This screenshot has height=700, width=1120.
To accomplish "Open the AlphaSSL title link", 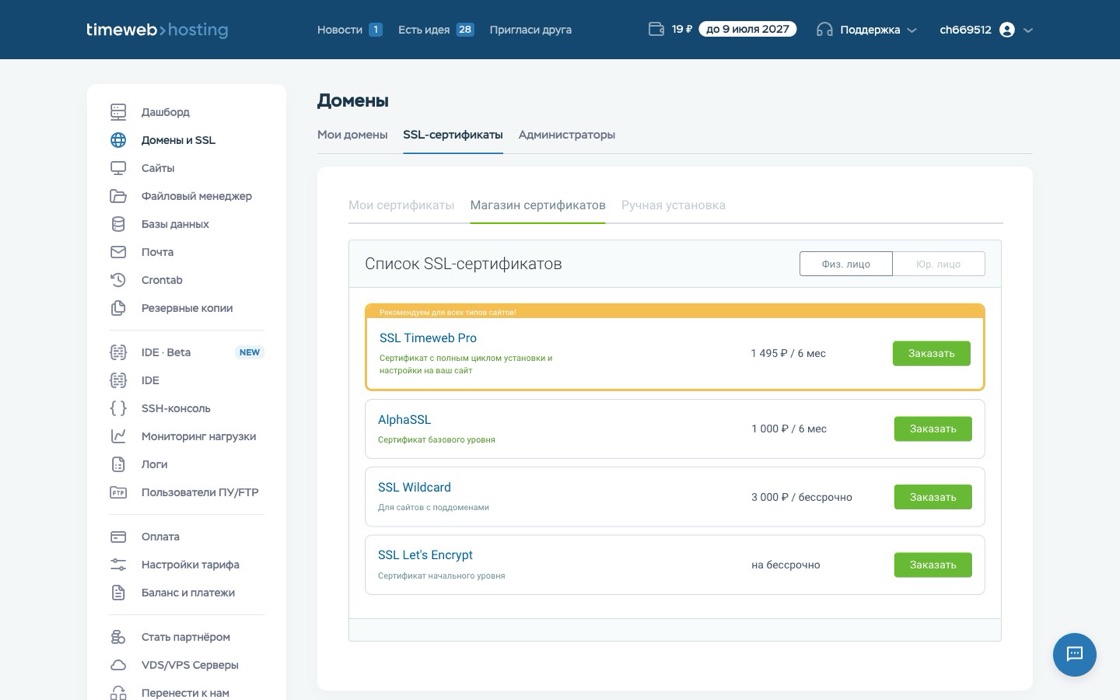I will tap(404, 419).
